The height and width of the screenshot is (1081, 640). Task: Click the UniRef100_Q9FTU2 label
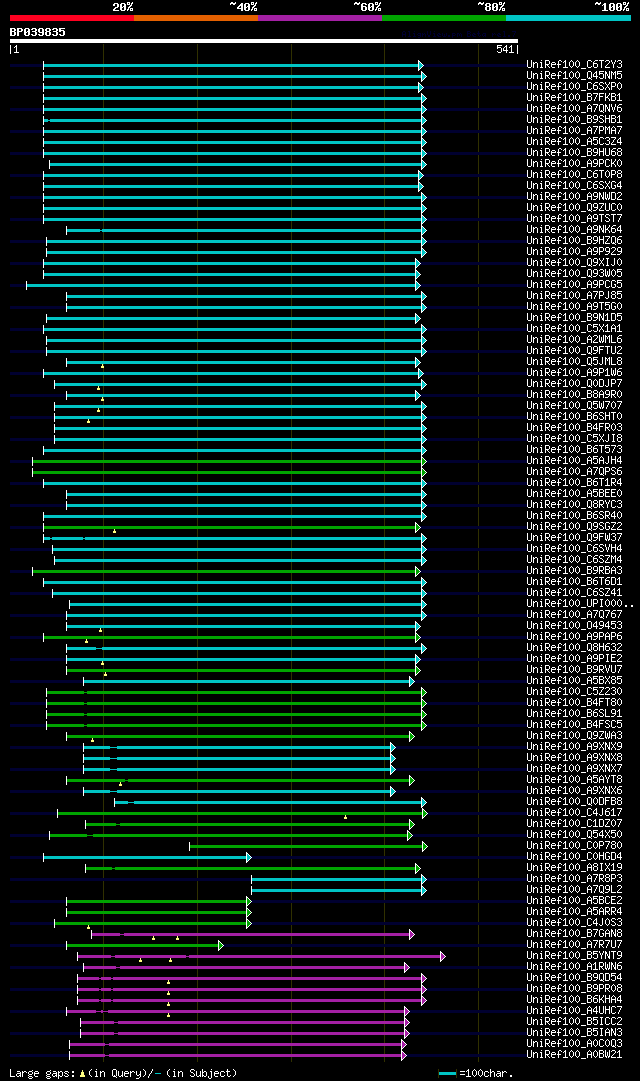coord(574,351)
